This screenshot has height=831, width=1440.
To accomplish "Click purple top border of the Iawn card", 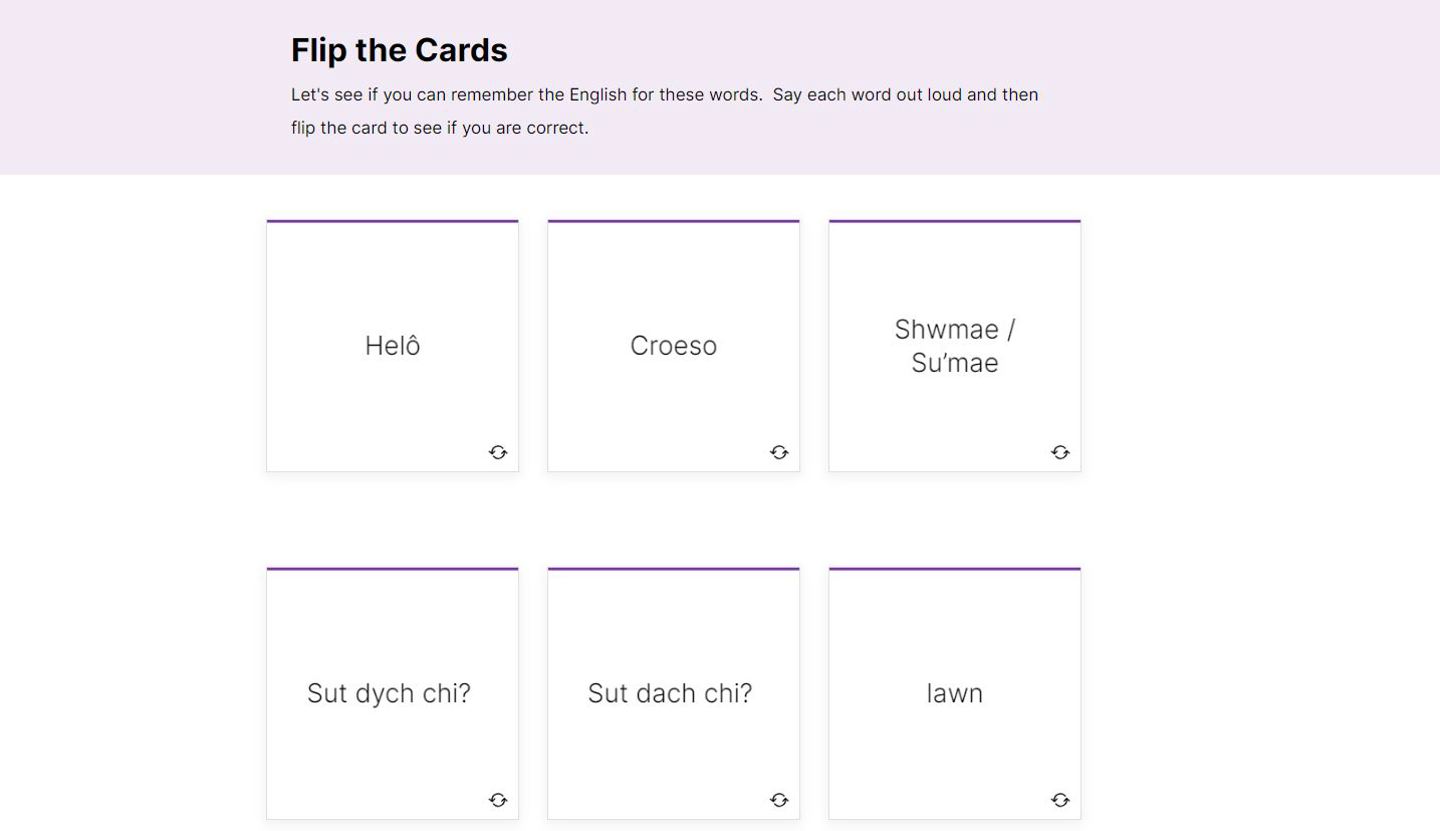I will [954, 569].
